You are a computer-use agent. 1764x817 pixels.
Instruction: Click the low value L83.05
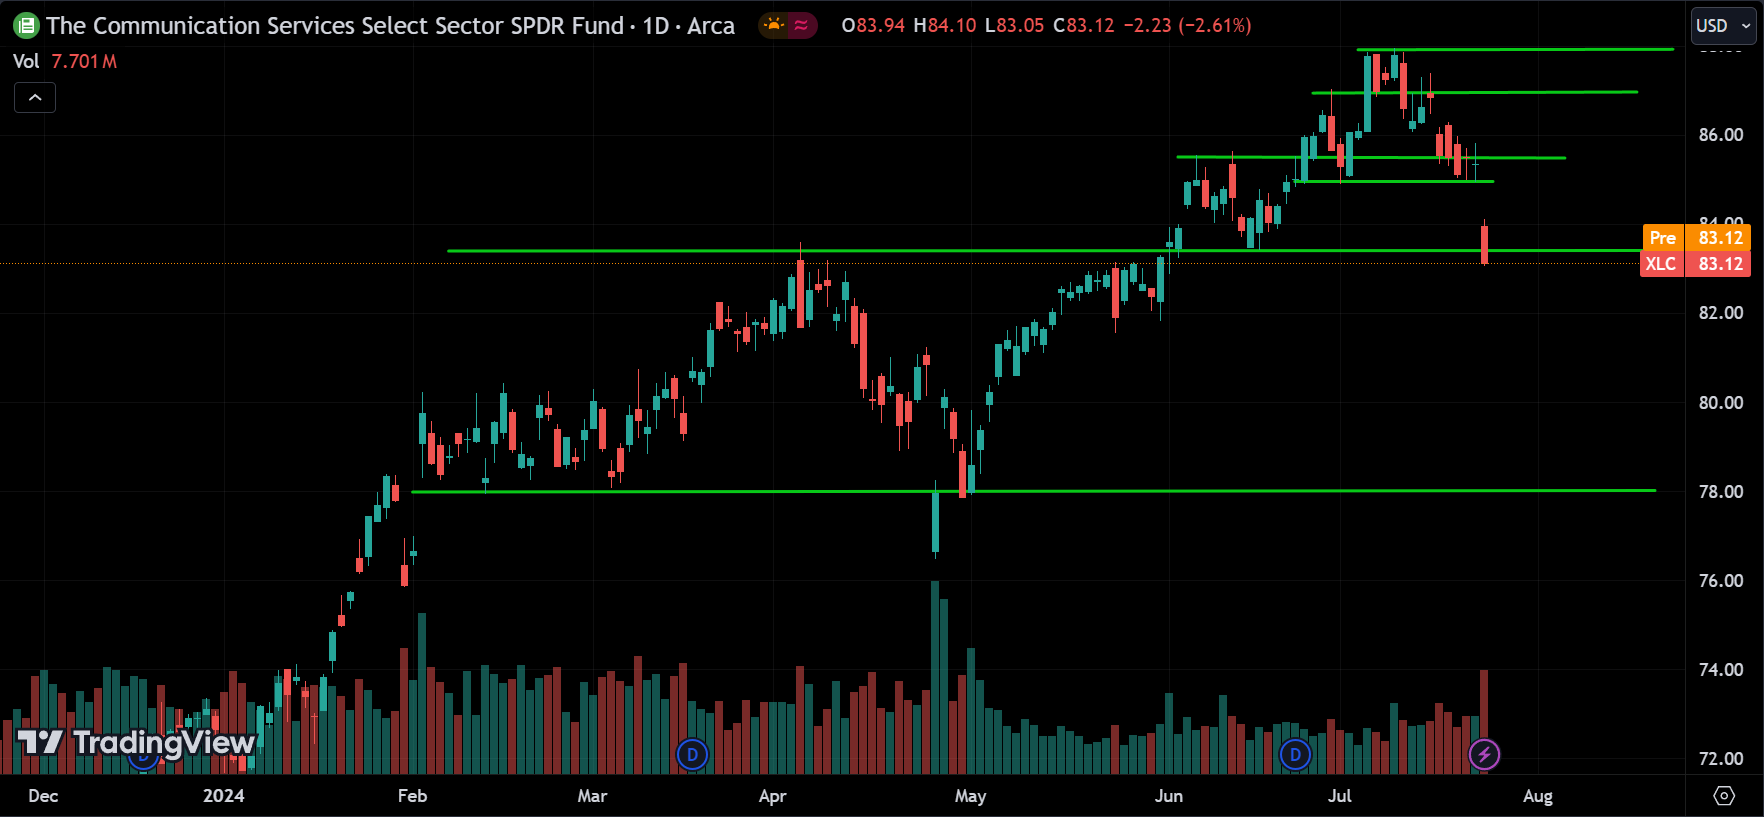pyautogui.click(x=1014, y=26)
